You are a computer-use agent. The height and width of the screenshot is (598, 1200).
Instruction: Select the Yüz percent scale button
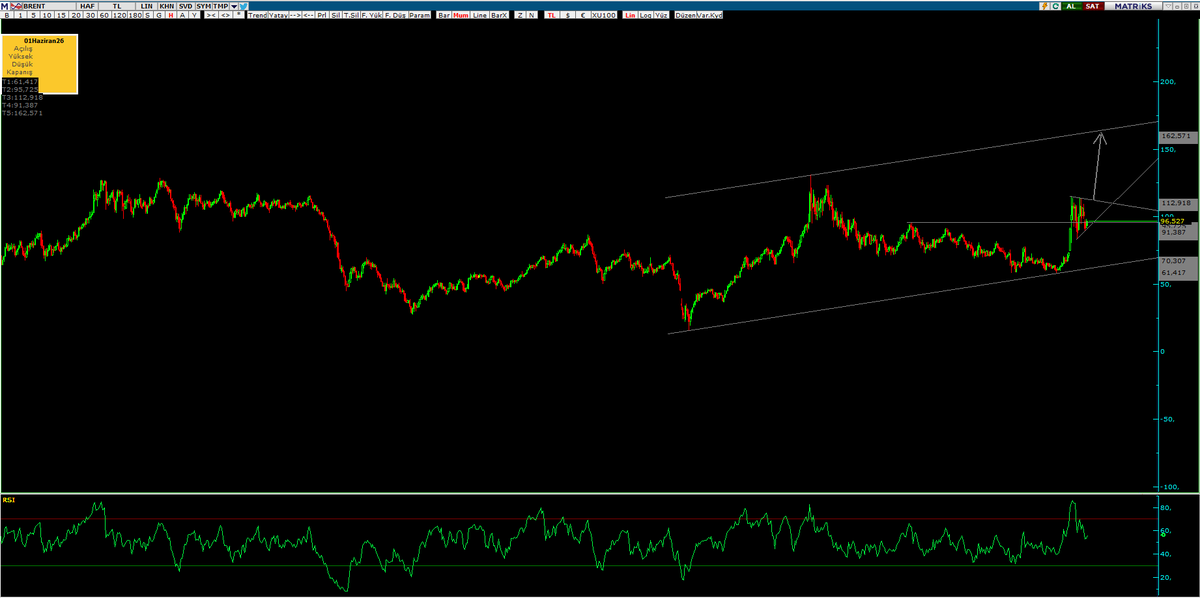661,15
